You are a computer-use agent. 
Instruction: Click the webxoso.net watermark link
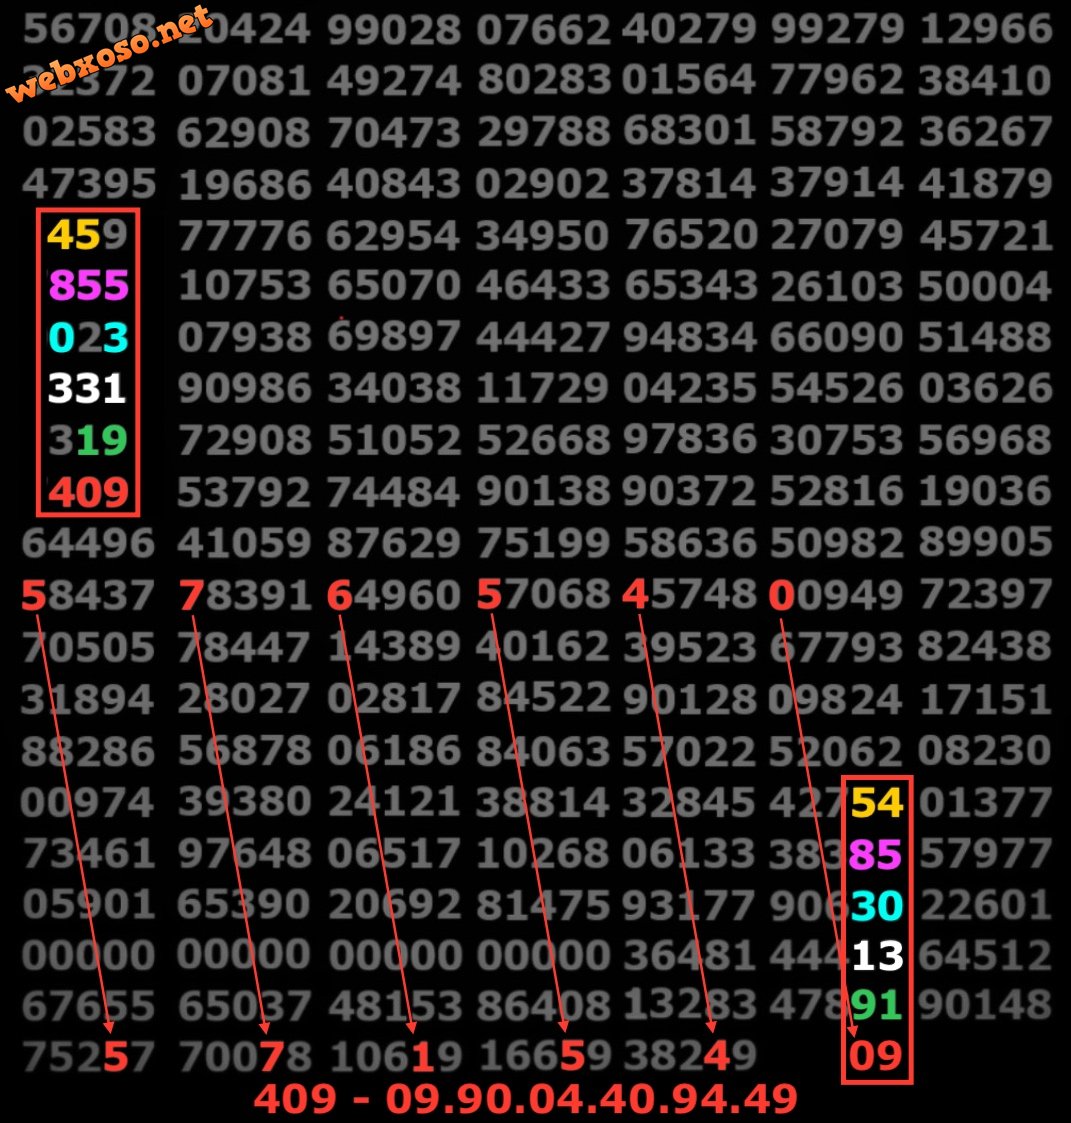tap(110, 53)
